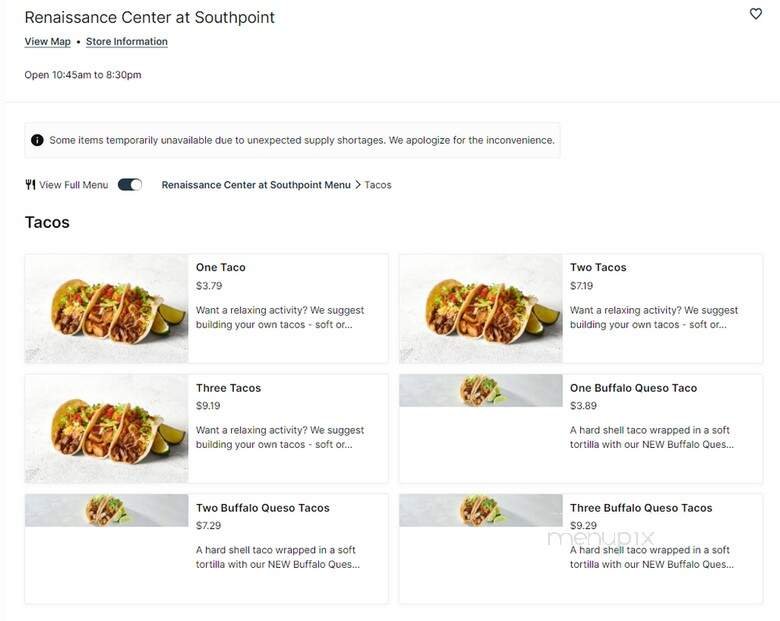Choose the Two Tacos title
Viewport: 780px width, 621px height.
[598, 268]
